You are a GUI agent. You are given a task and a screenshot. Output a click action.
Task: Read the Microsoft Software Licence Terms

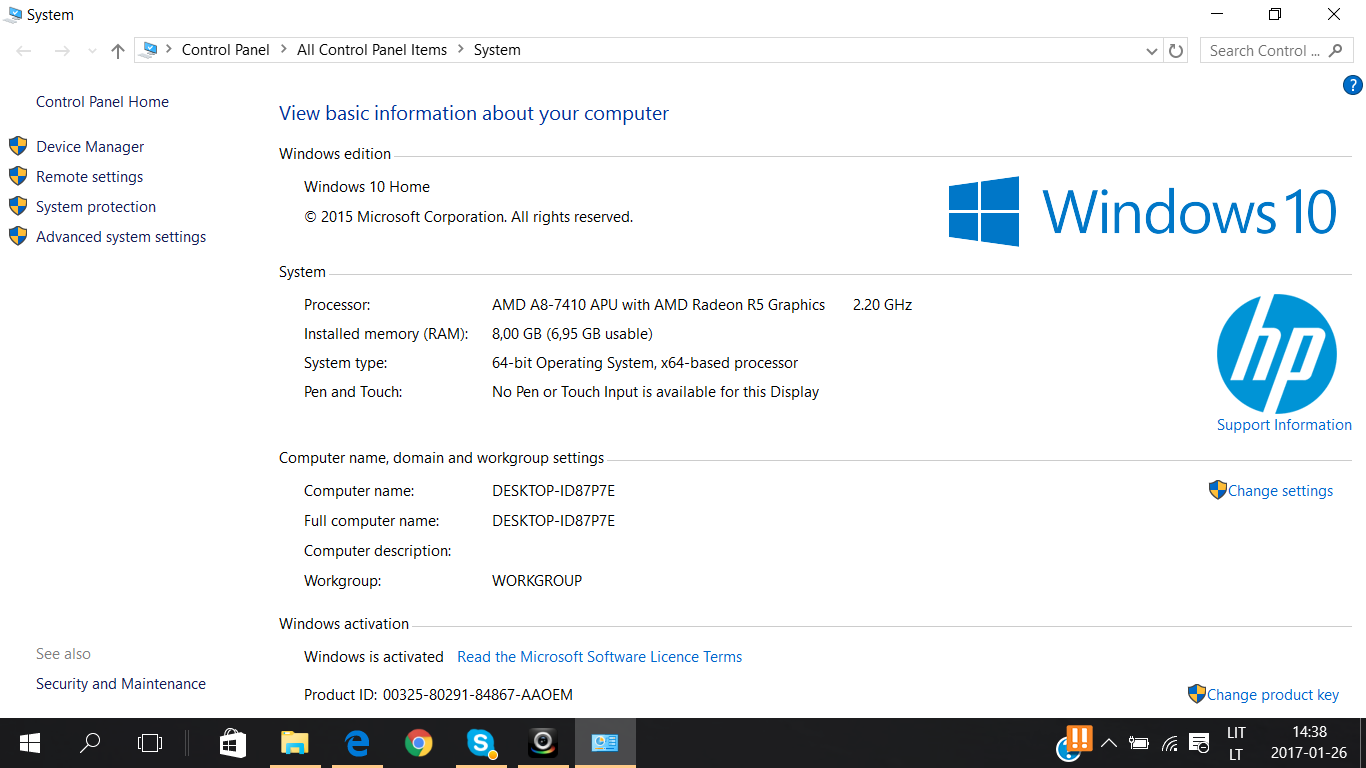[x=600, y=657]
